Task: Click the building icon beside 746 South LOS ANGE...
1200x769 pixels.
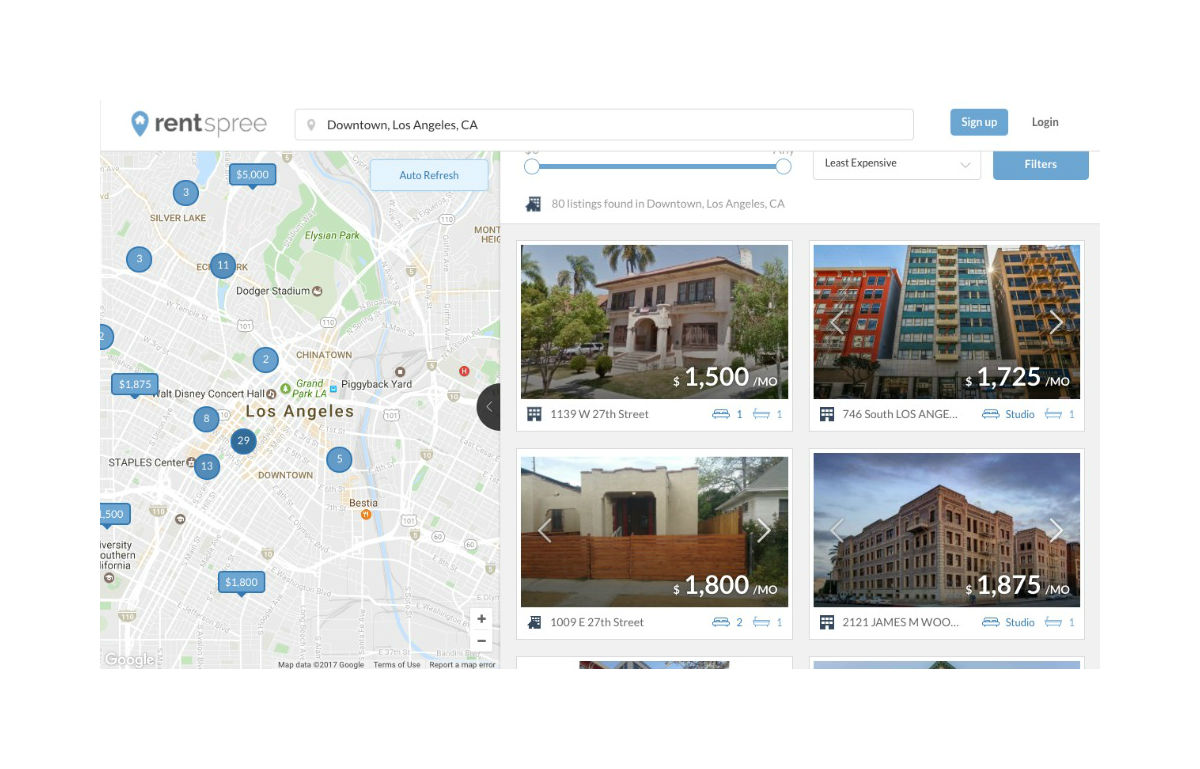Action: [827, 413]
